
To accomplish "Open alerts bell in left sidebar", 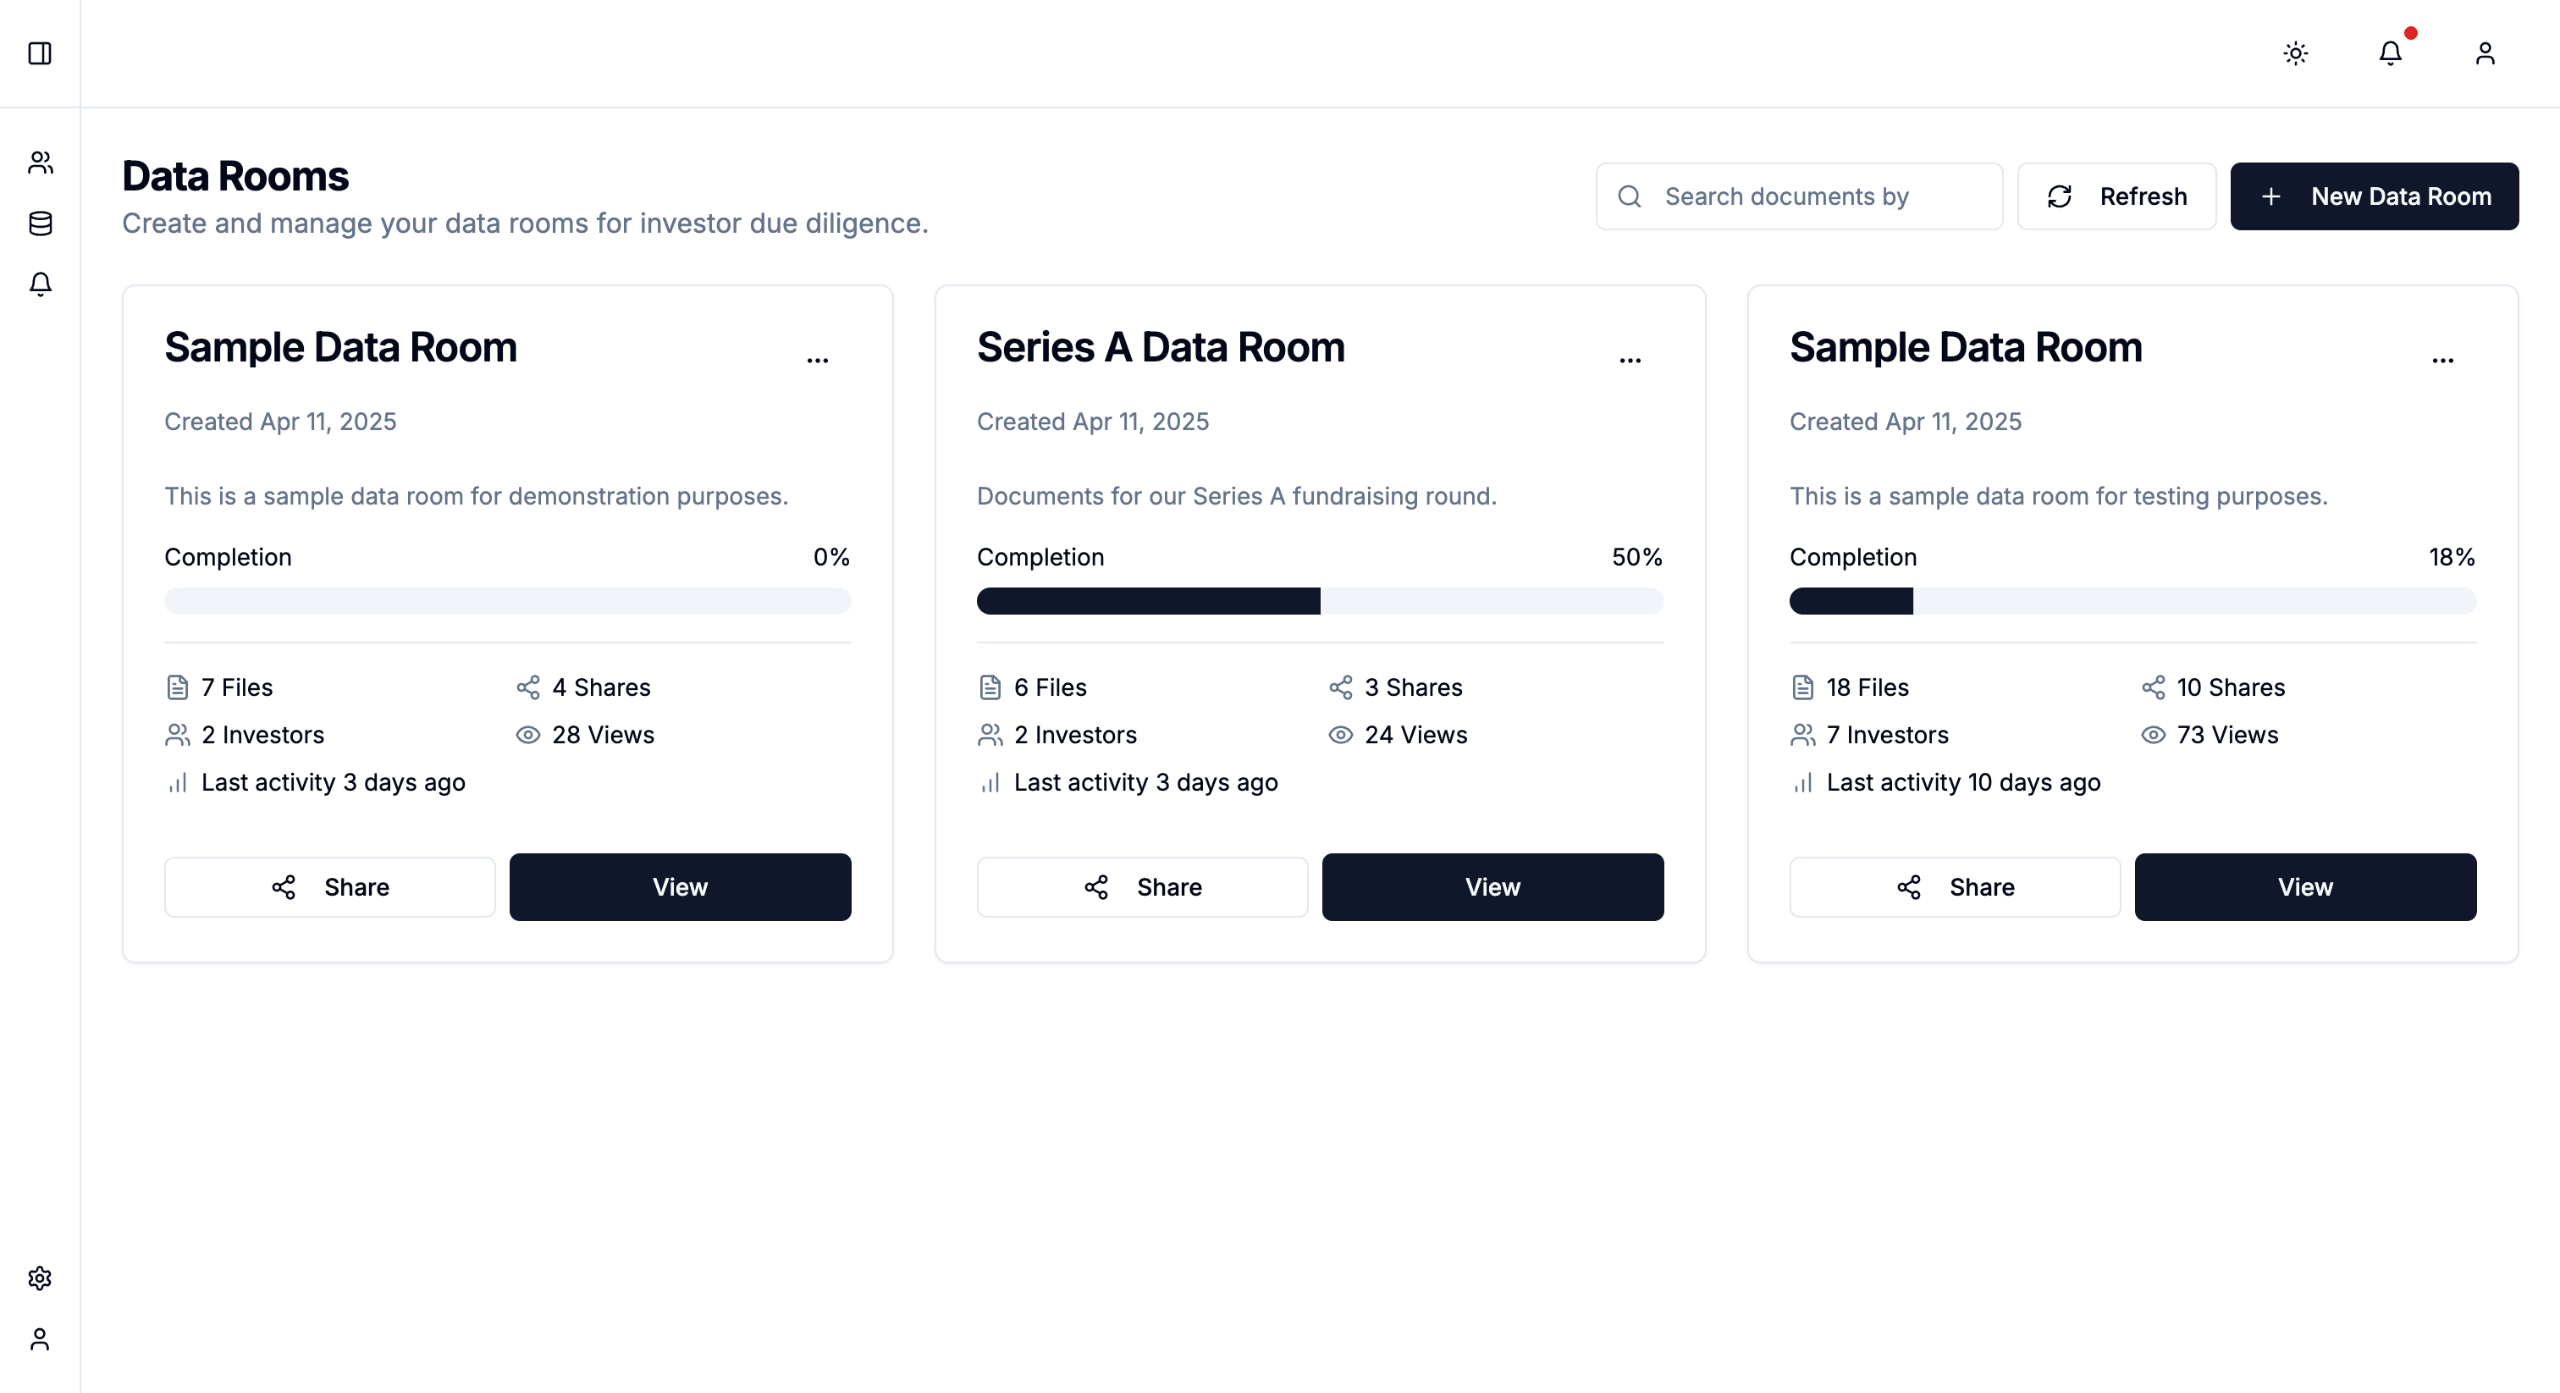I will 40,284.
